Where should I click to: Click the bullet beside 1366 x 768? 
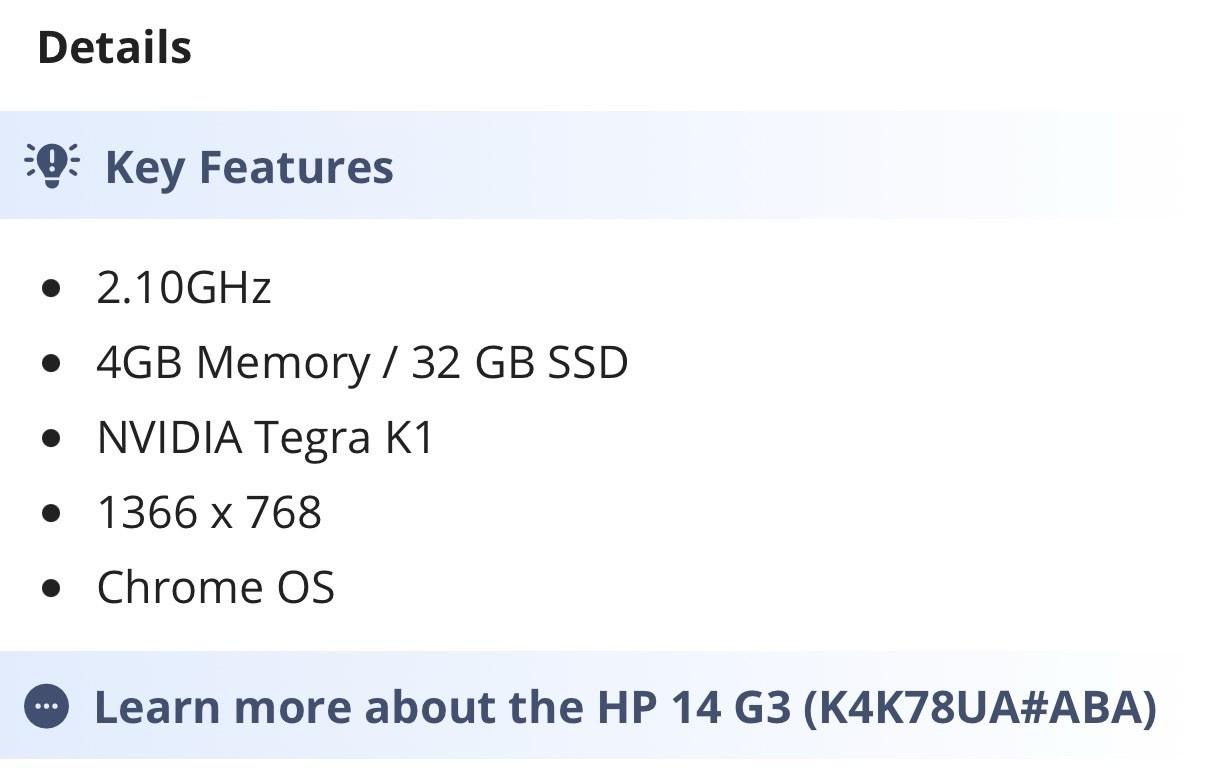52,513
